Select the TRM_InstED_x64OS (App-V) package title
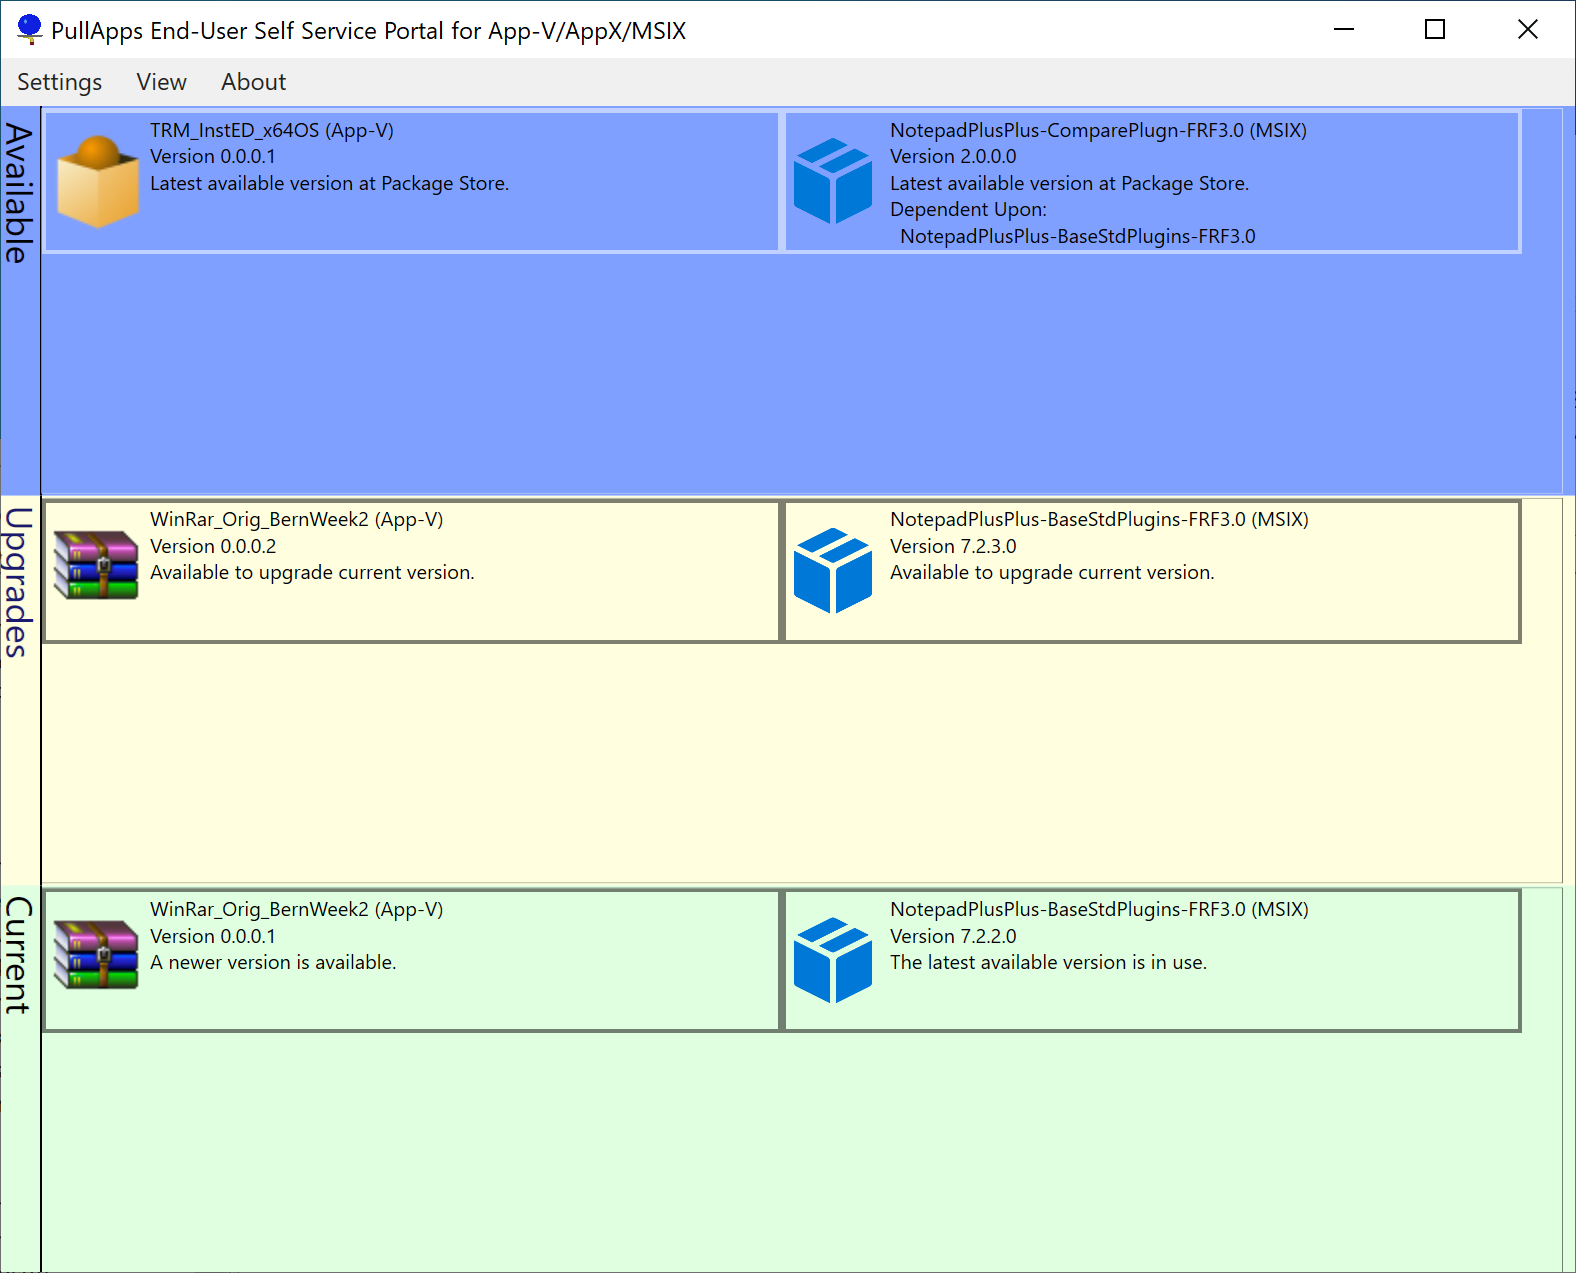Image resolution: width=1576 pixels, height=1273 pixels. (272, 130)
